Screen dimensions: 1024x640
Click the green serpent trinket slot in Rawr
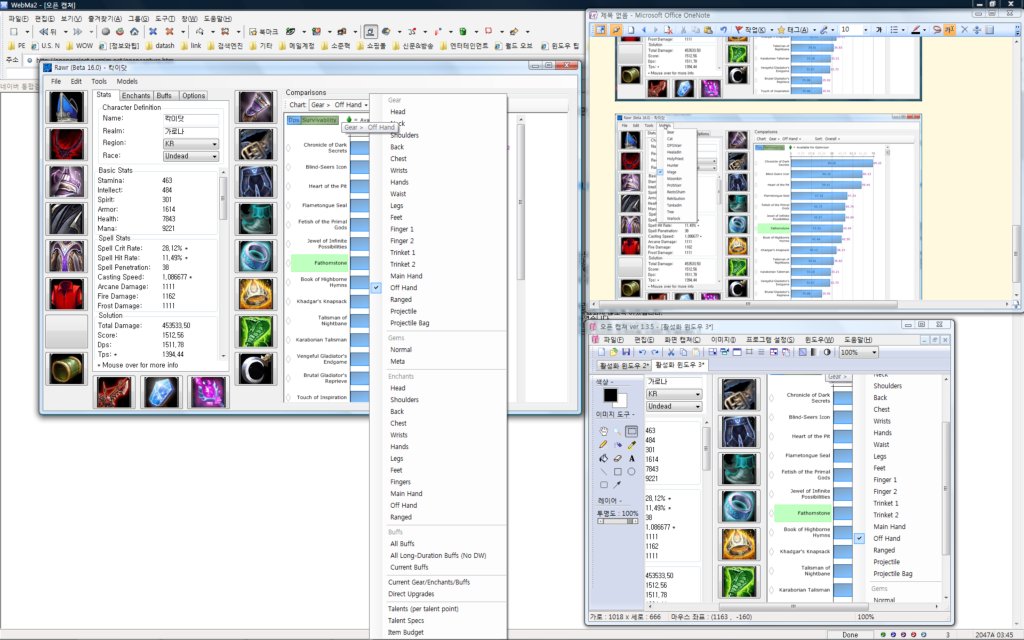pyautogui.click(x=256, y=331)
